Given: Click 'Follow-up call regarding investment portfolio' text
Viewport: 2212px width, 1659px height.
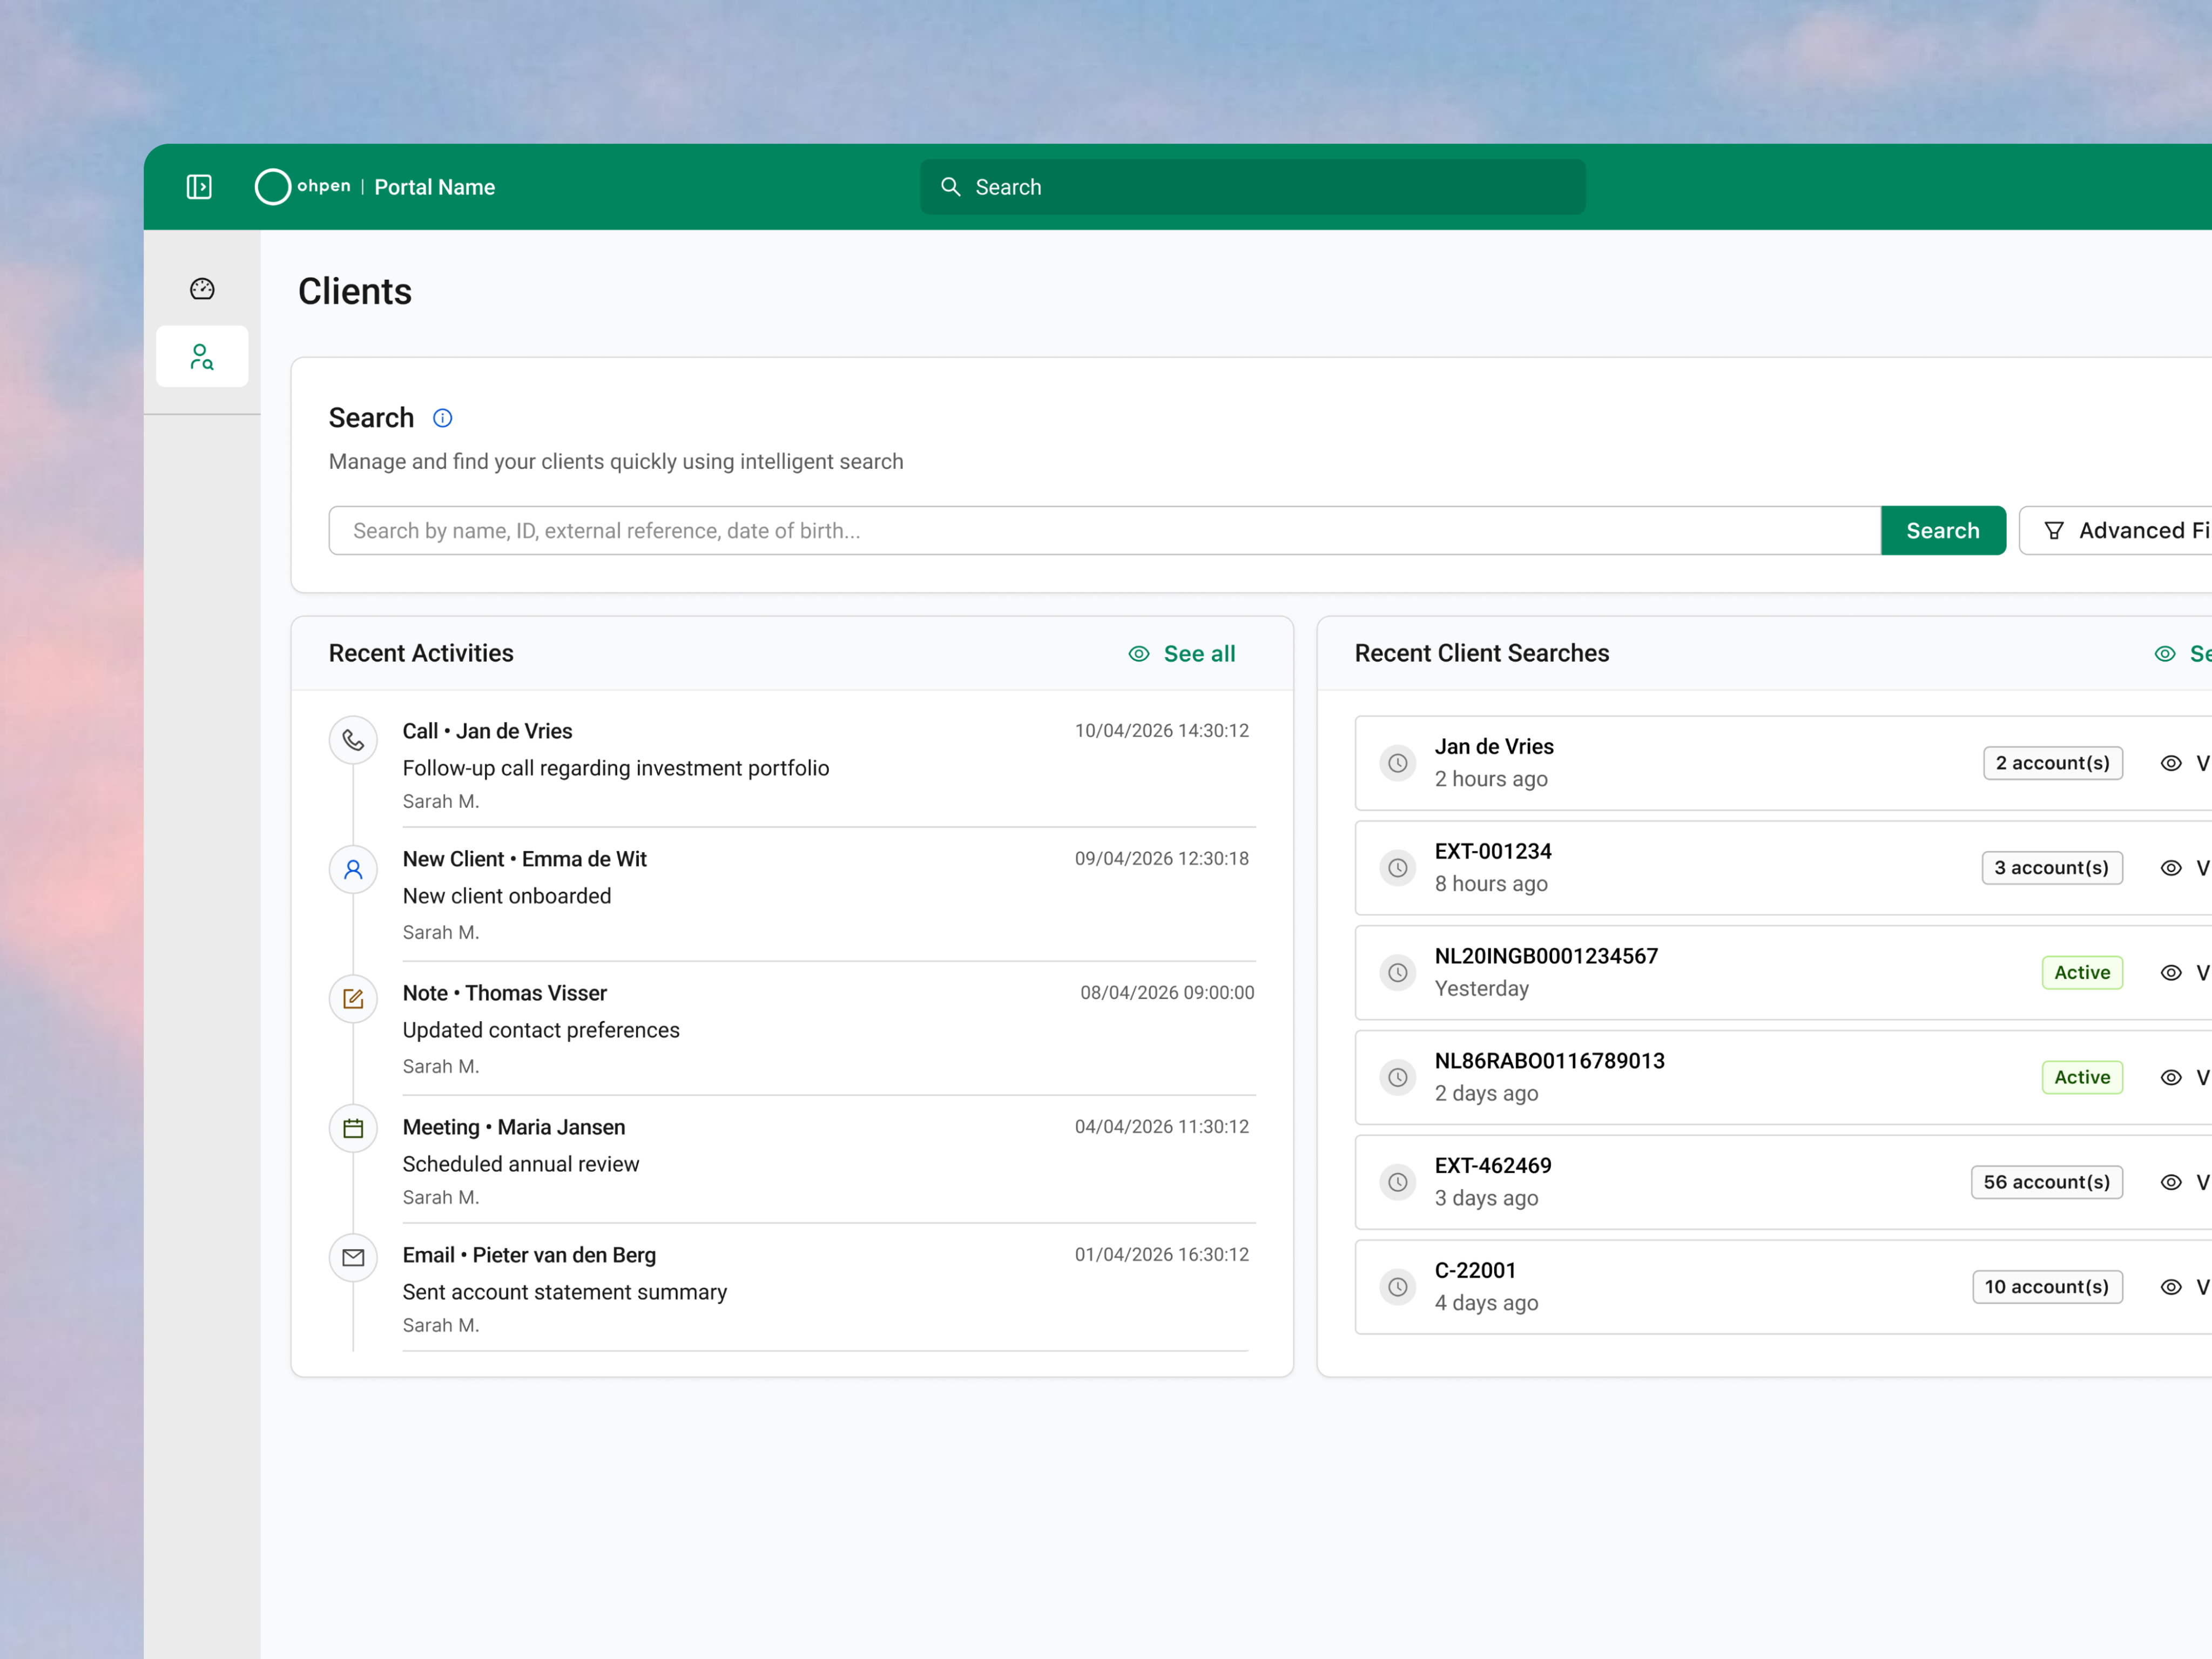Looking at the screenshot, I should click(x=616, y=768).
